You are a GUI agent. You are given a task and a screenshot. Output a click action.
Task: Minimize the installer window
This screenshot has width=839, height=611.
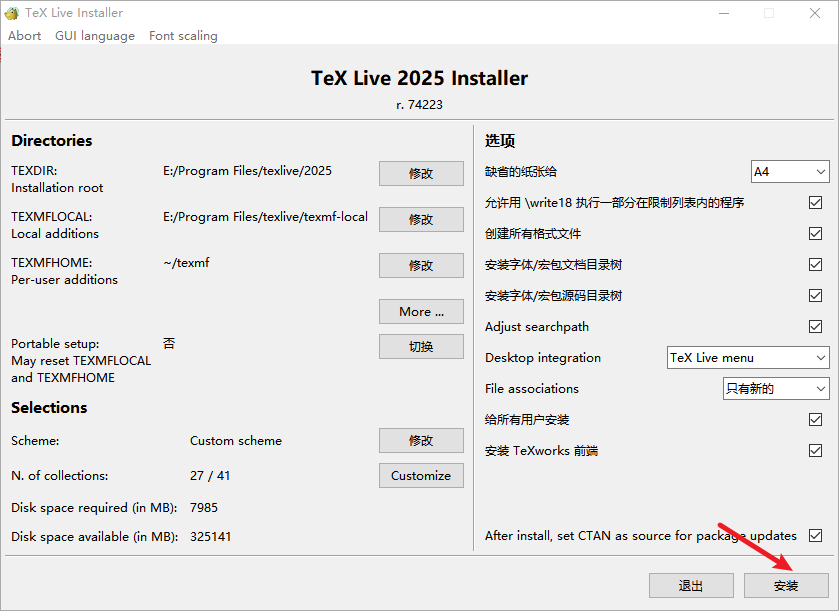coord(724,13)
